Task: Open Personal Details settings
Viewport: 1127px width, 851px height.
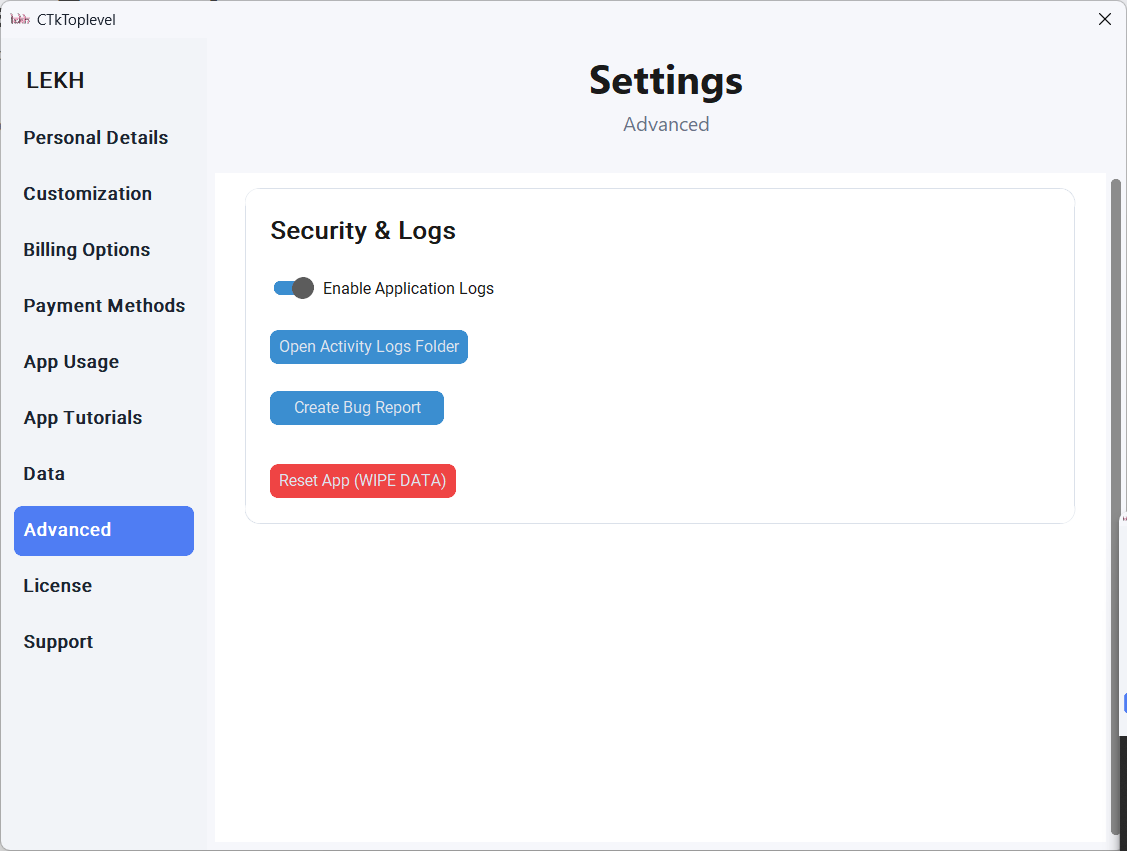Action: click(95, 137)
